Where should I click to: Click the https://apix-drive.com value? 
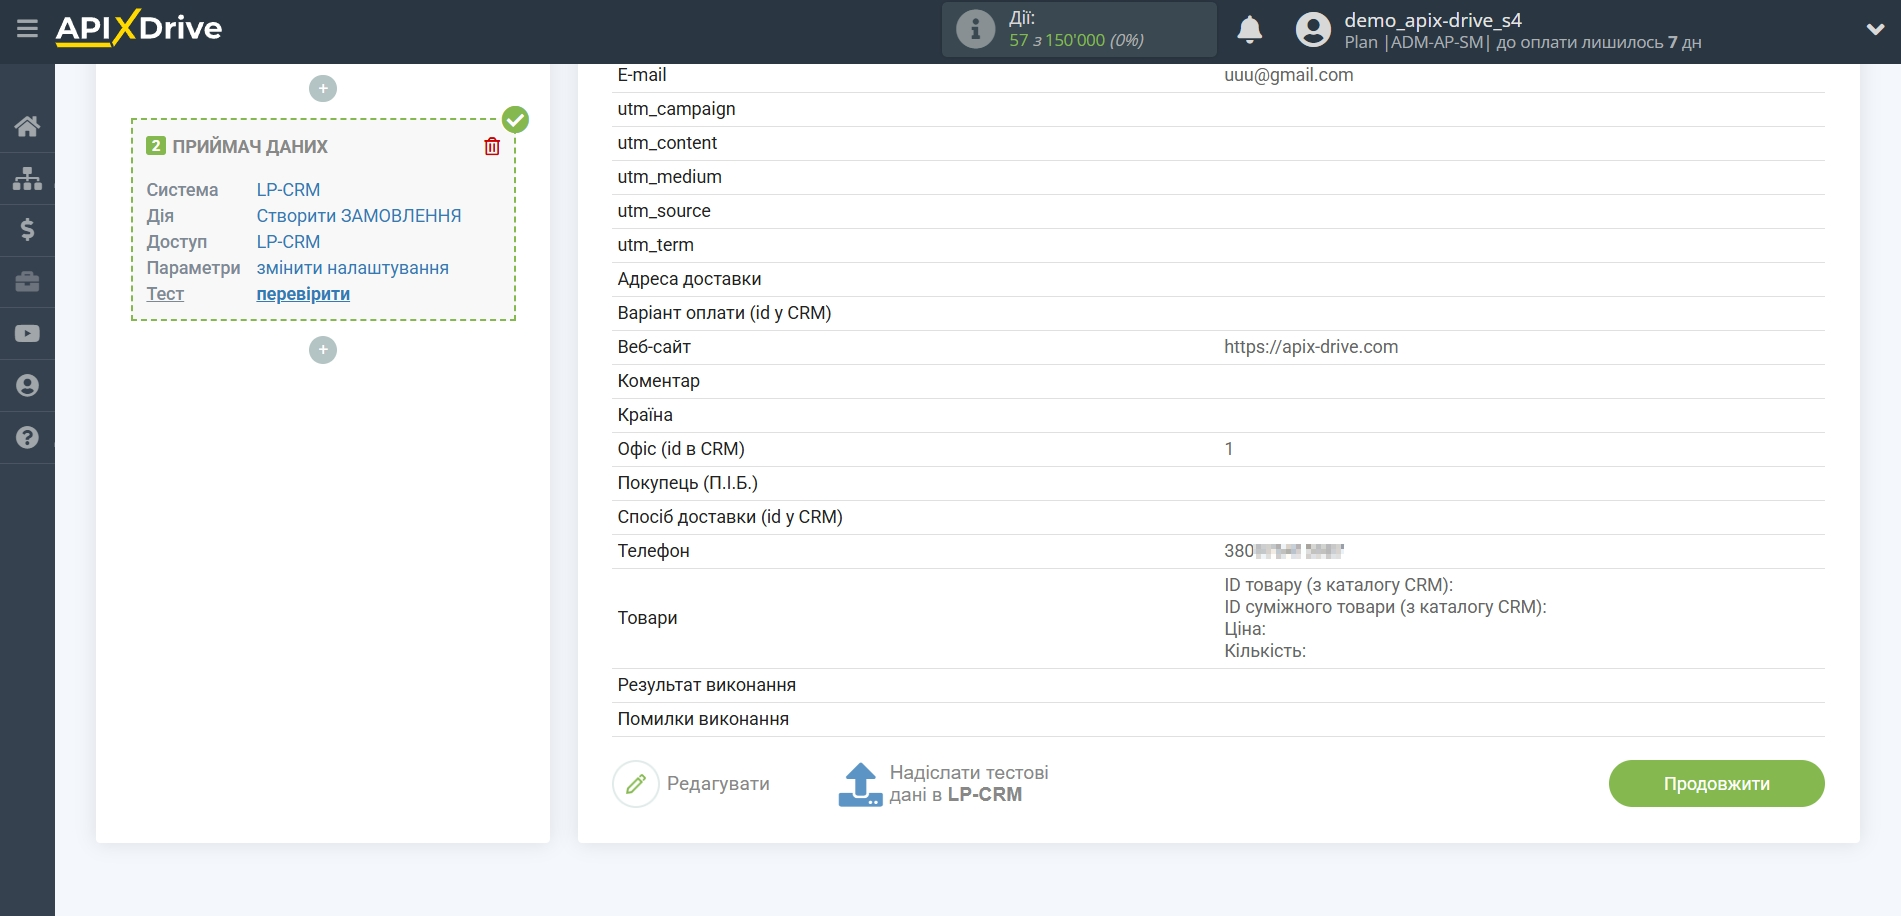click(x=1311, y=347)
